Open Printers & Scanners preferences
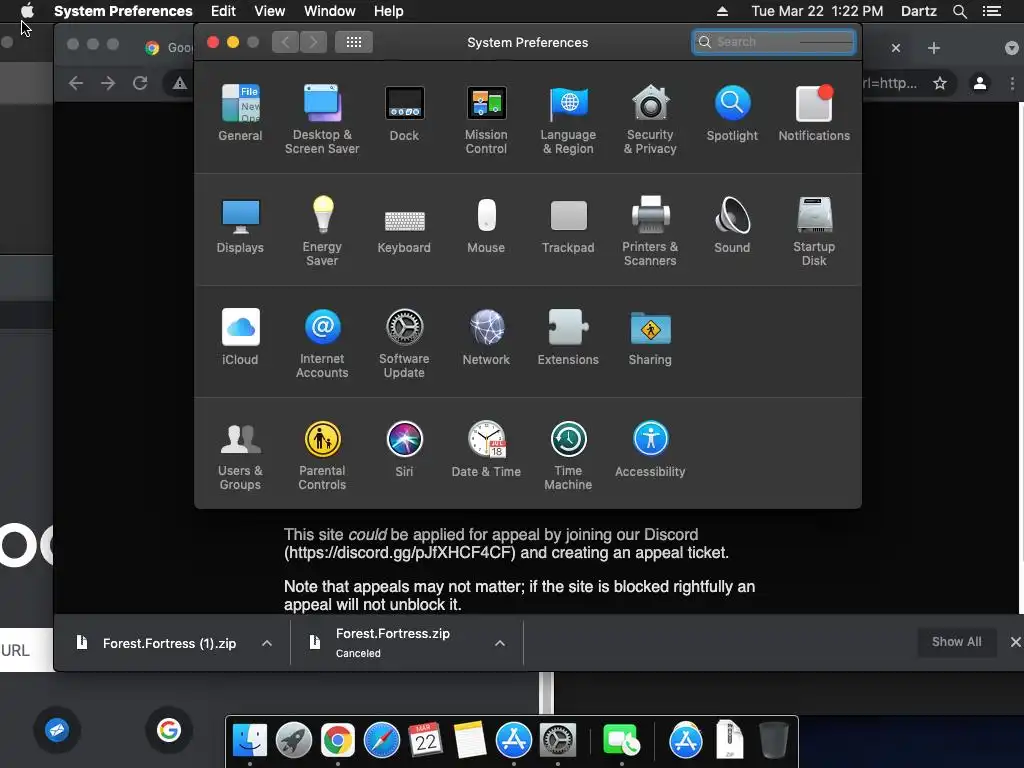Image resolution: width=1024 pixels, height=768 pixels. (650, 231)
